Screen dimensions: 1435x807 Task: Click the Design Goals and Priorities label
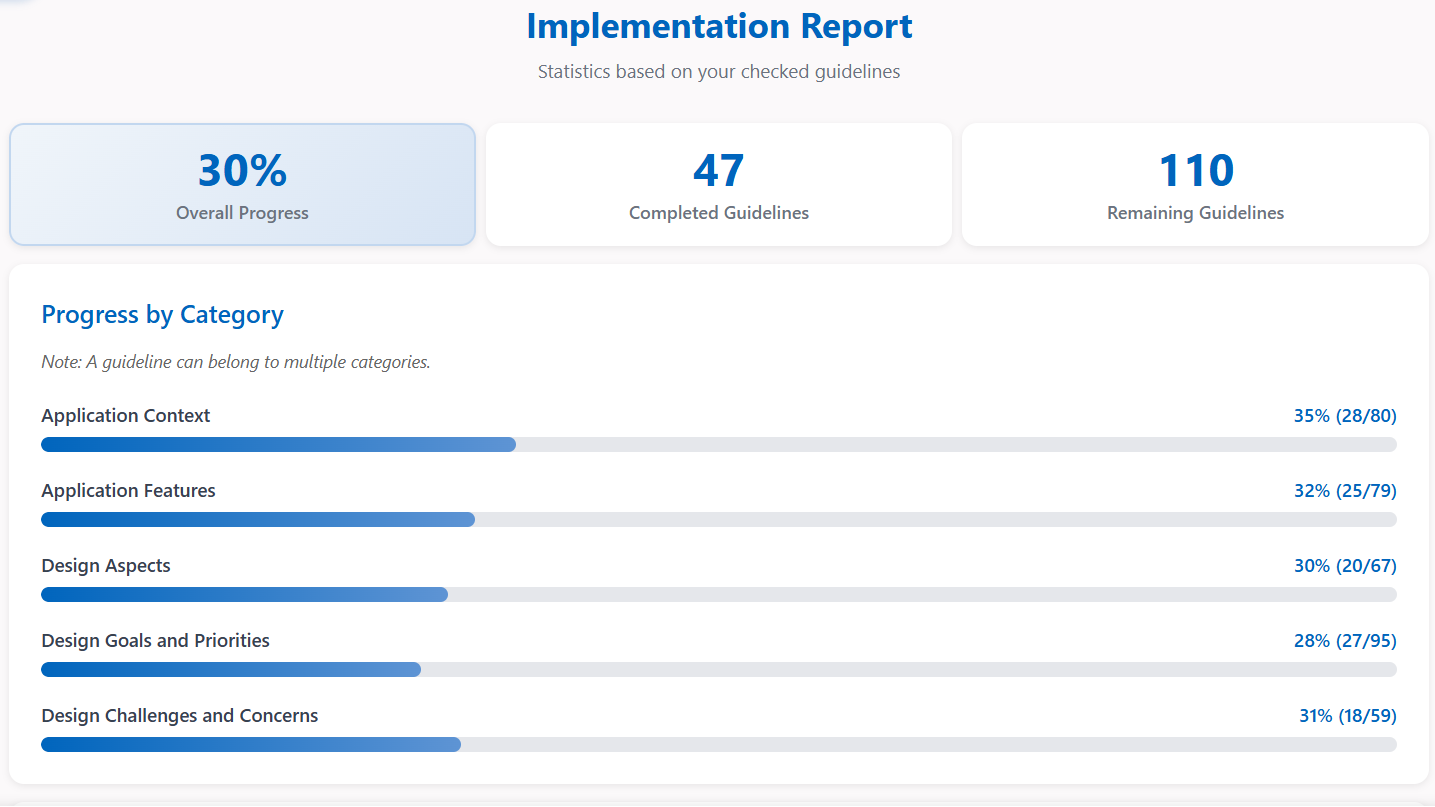tap(156, 641)
